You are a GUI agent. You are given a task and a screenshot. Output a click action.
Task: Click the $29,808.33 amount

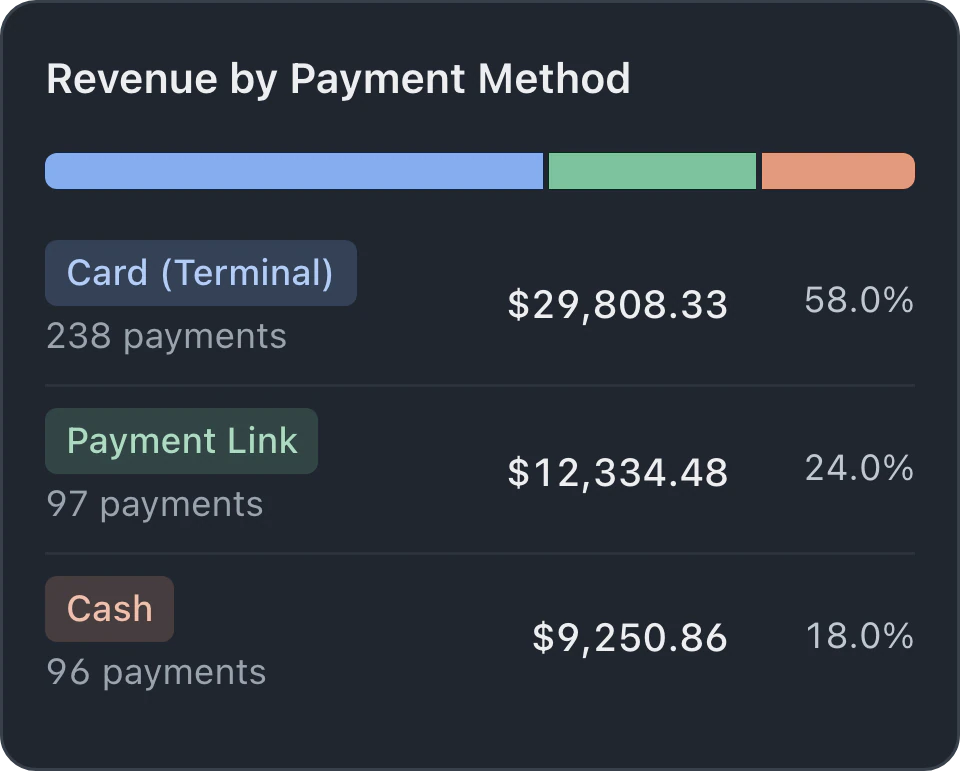click(618, 304)
